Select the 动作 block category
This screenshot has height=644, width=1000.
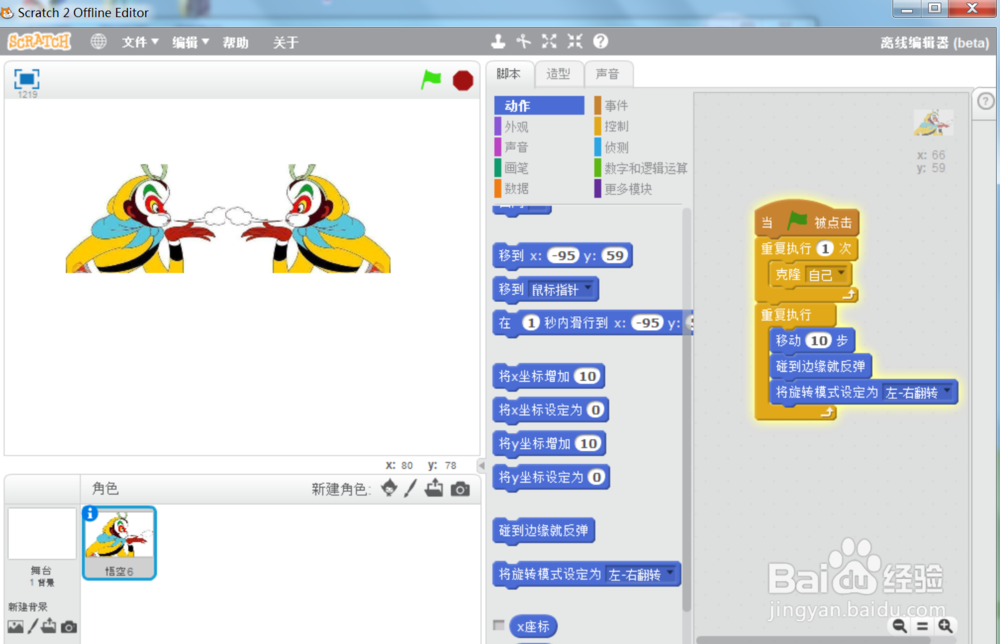click(x=539, y=106)
